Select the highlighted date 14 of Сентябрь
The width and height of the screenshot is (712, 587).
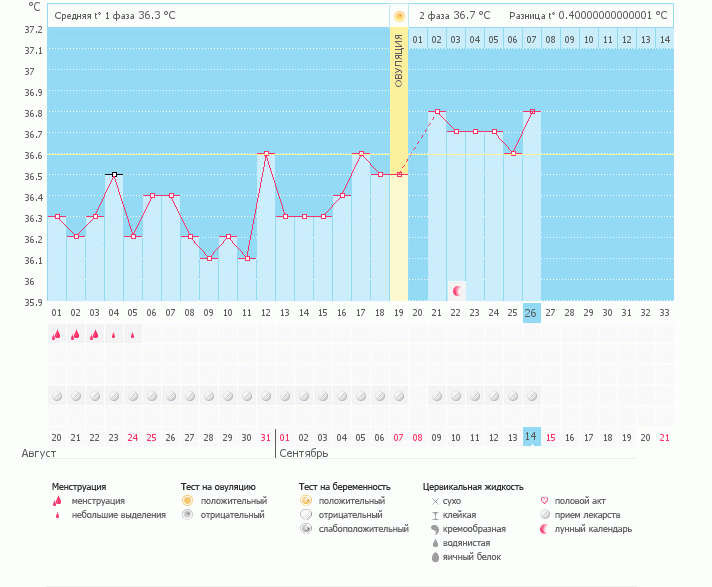pyautogui.click(x=532, y=436)
